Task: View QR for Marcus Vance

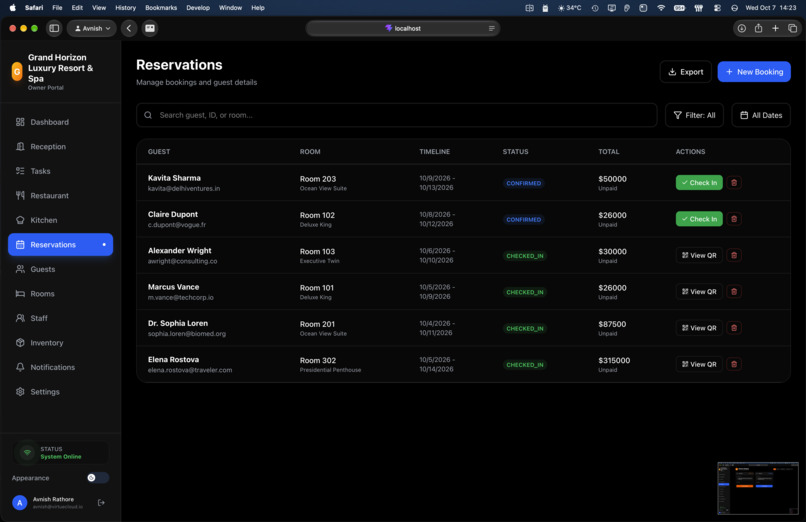Action: coord(699,291)
